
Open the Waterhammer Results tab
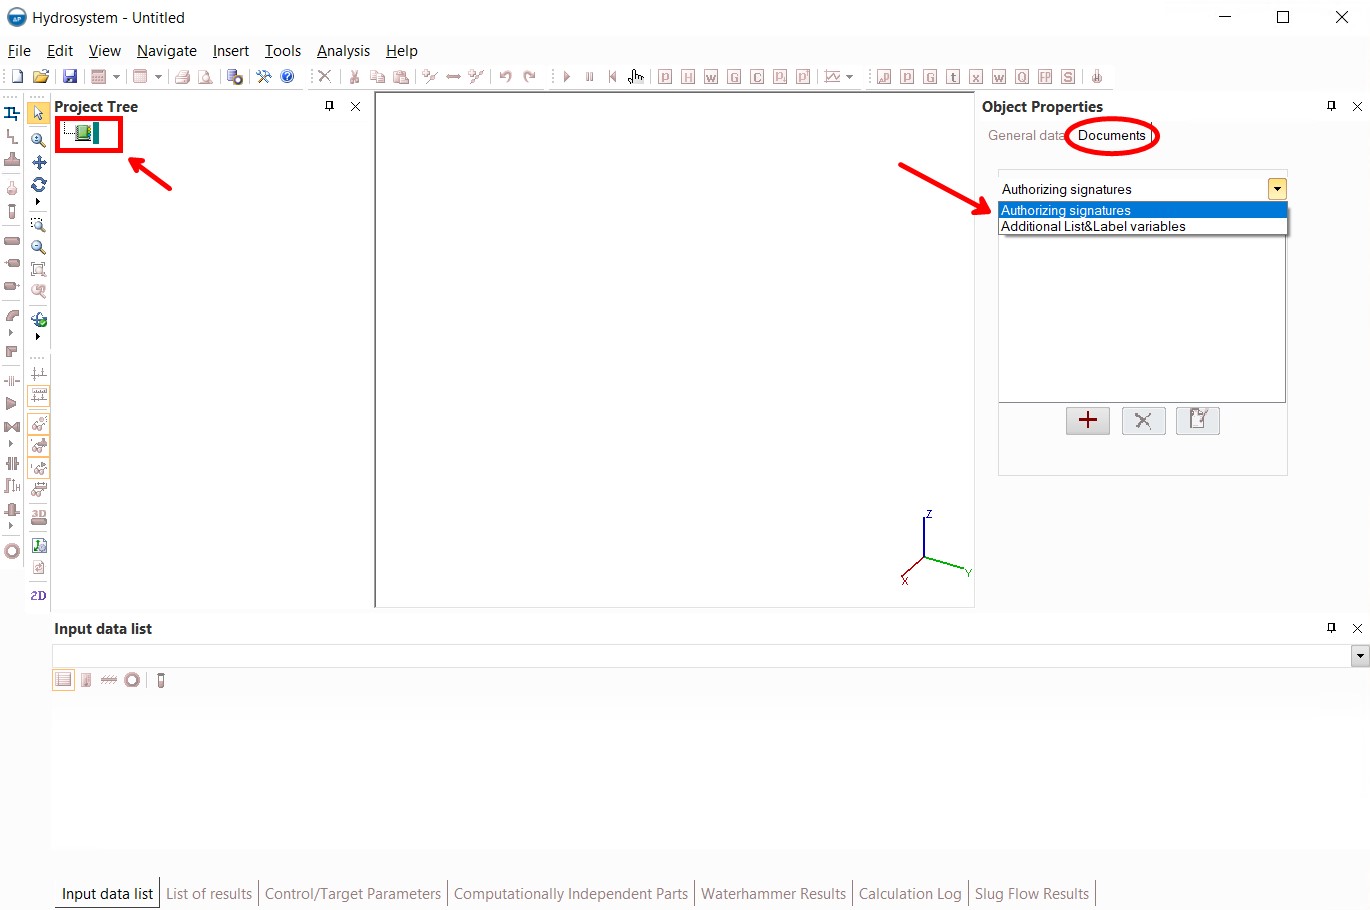(773, 894)
